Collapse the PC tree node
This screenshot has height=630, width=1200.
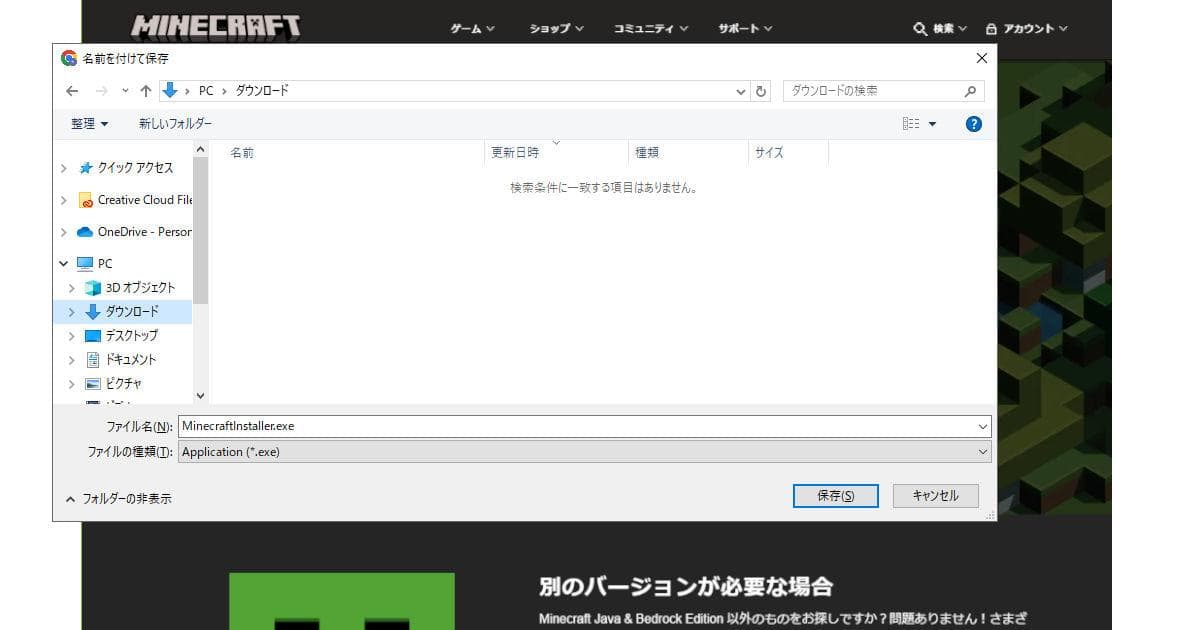pyautogui.click(x=64, y=264)
